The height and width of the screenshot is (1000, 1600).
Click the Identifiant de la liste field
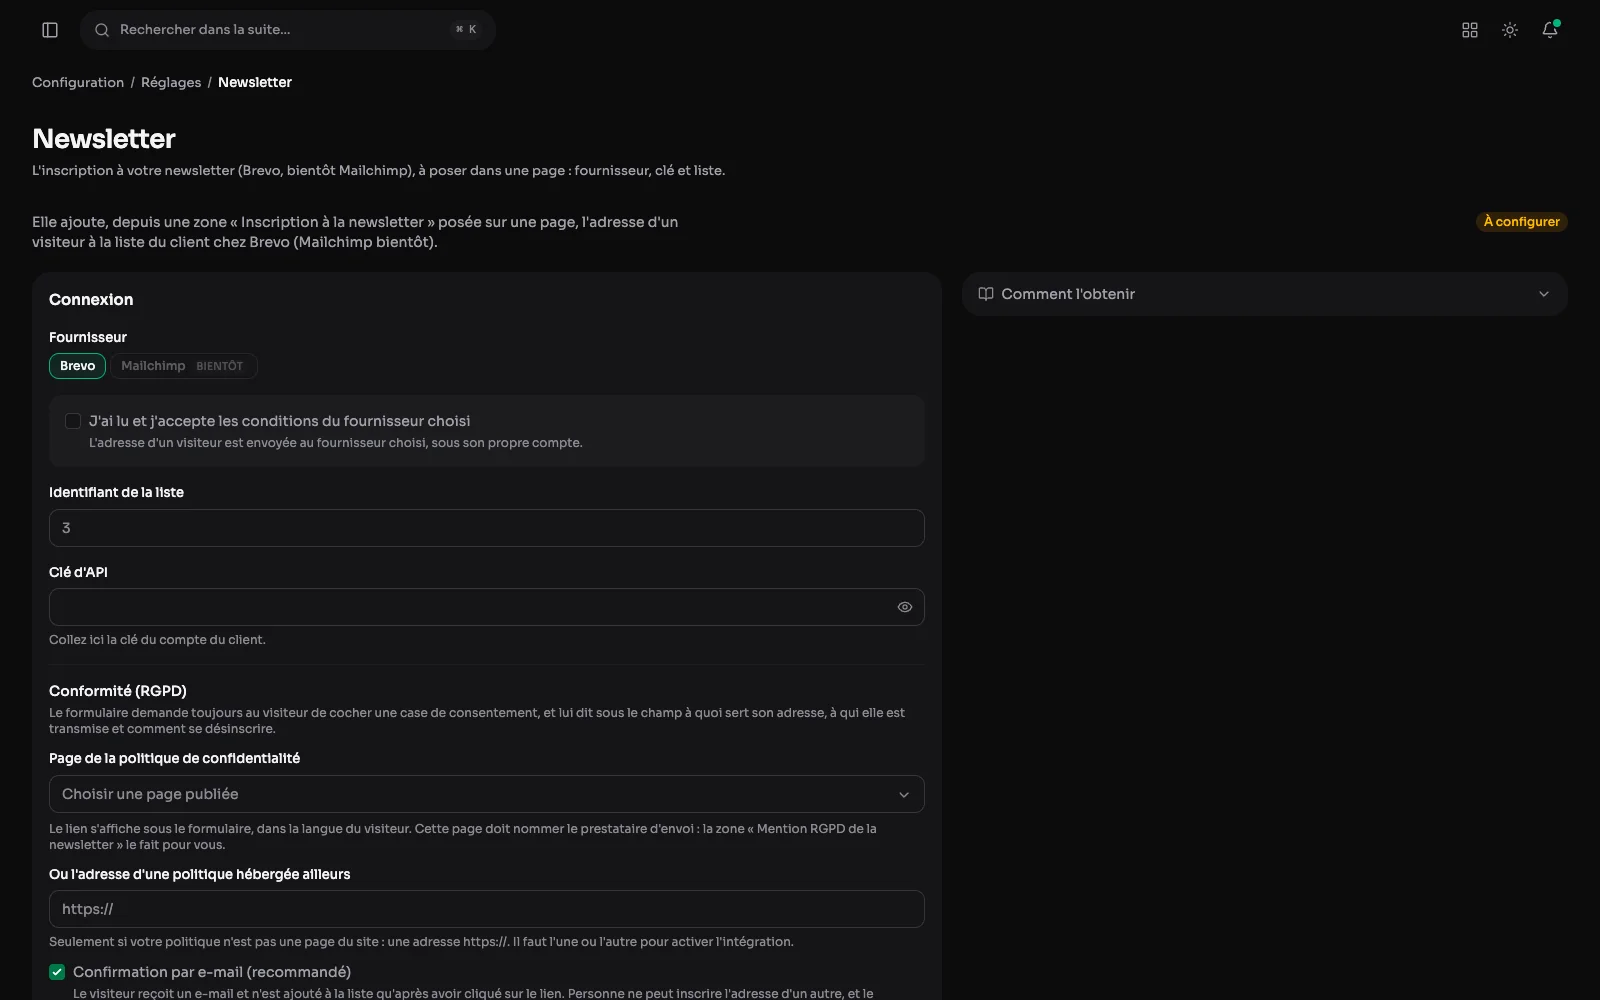[487, 528]
